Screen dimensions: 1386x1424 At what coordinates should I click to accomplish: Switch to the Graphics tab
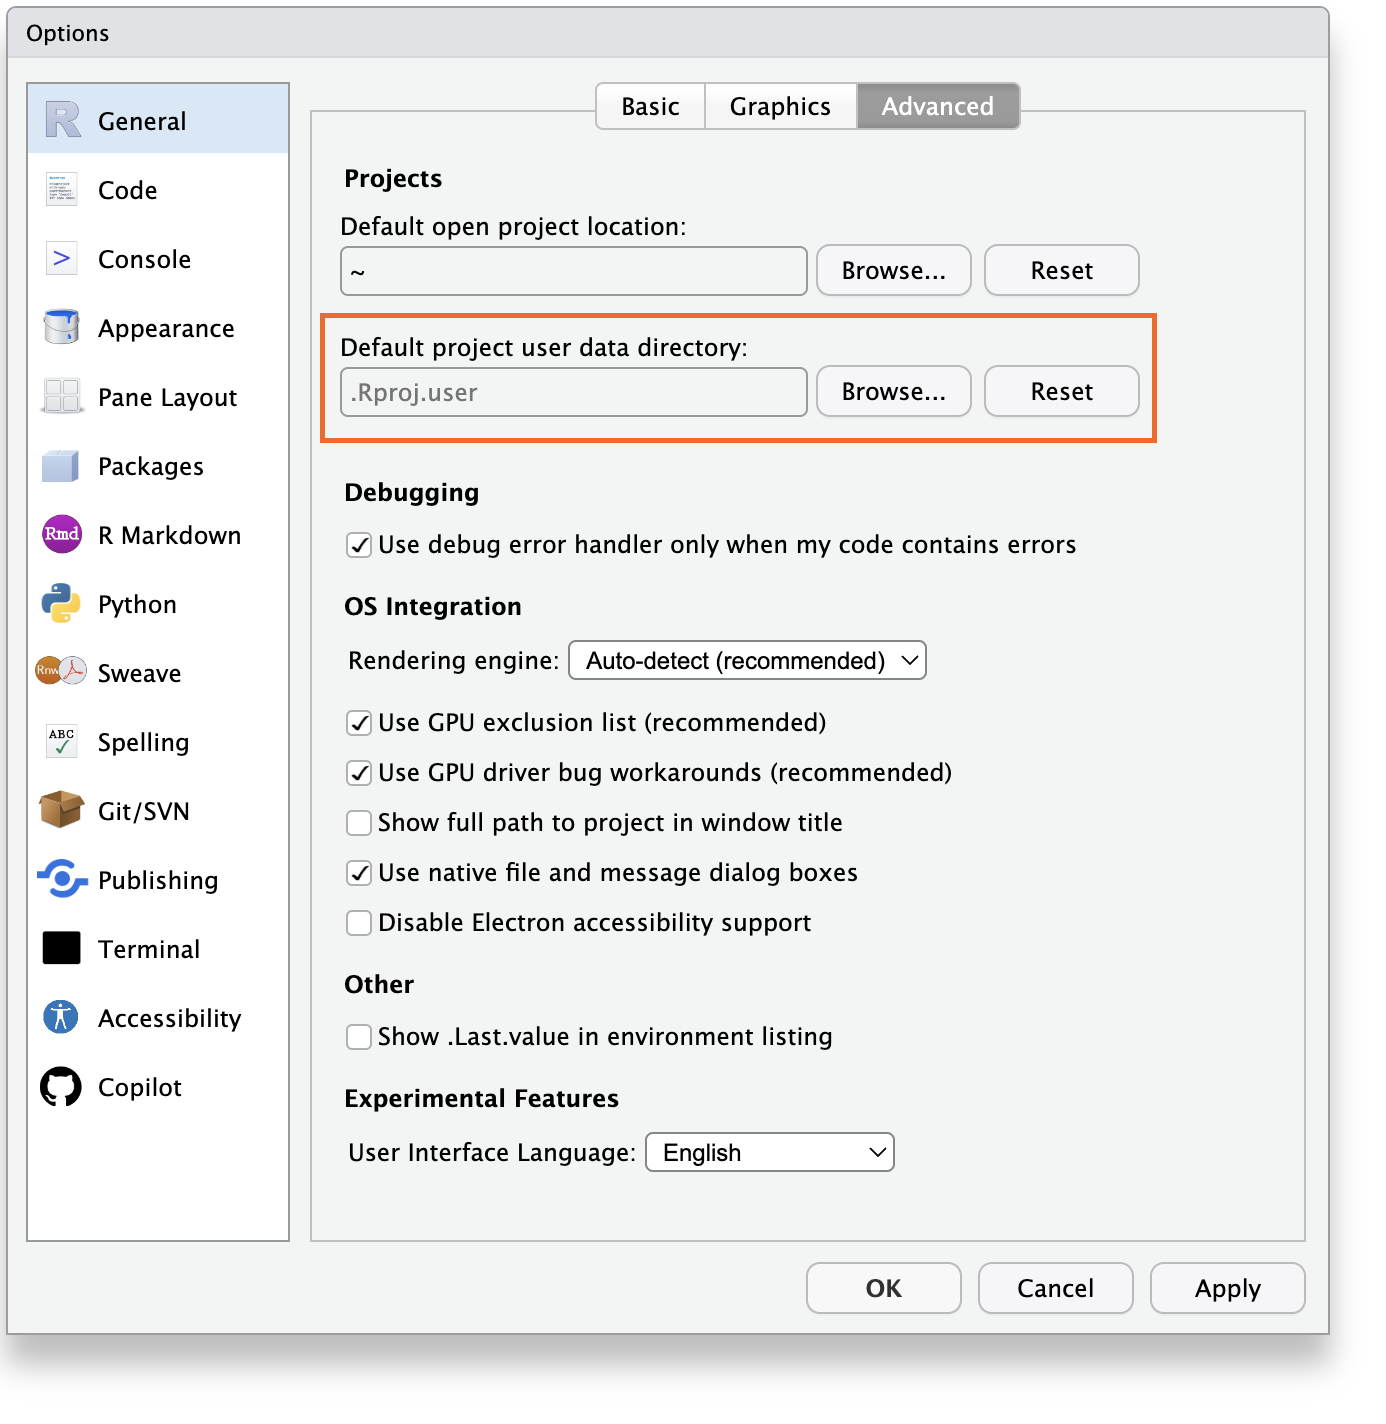coord(780,107)
